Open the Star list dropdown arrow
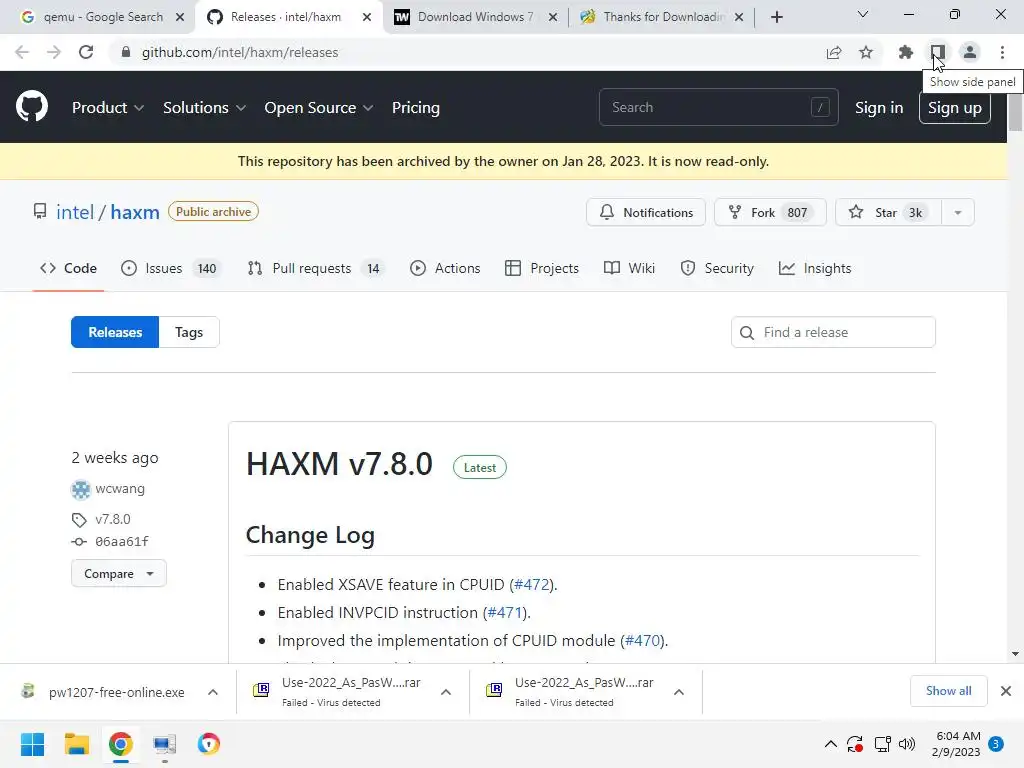The height and width of the screenshot is (768, 1024). coord(958,213)
